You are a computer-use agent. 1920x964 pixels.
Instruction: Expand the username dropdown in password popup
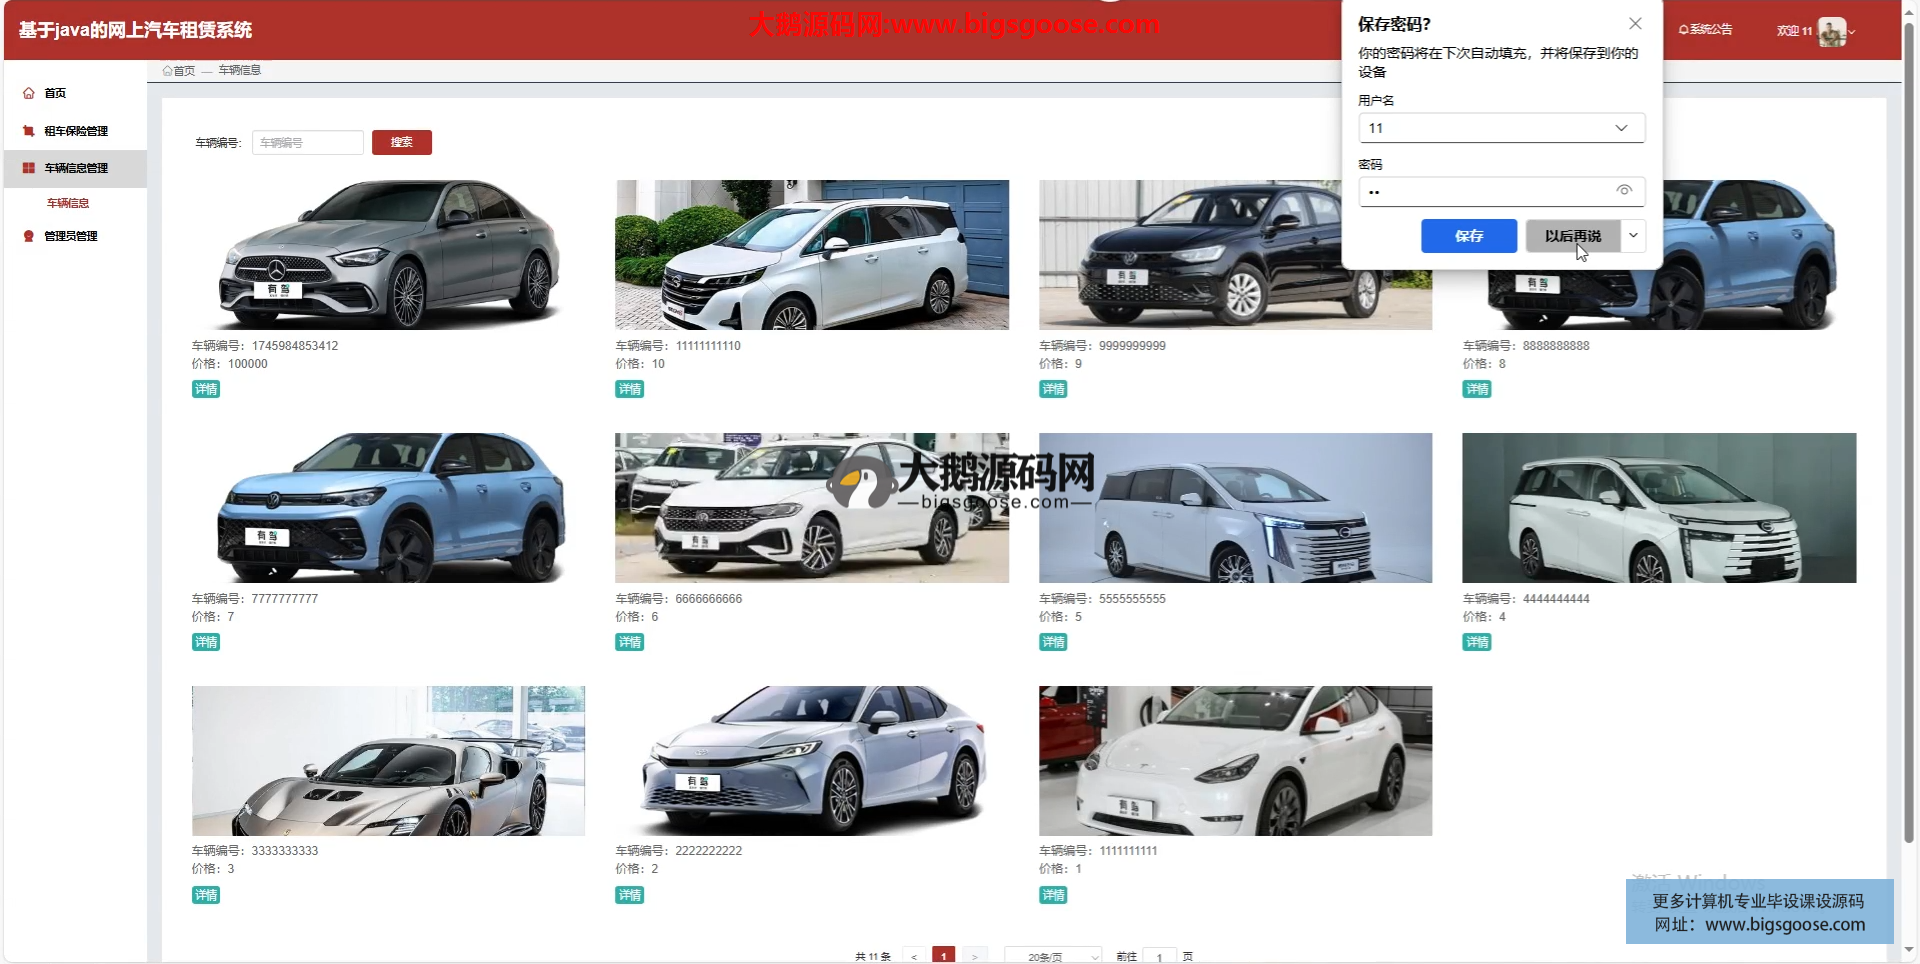pos(1621,128)
